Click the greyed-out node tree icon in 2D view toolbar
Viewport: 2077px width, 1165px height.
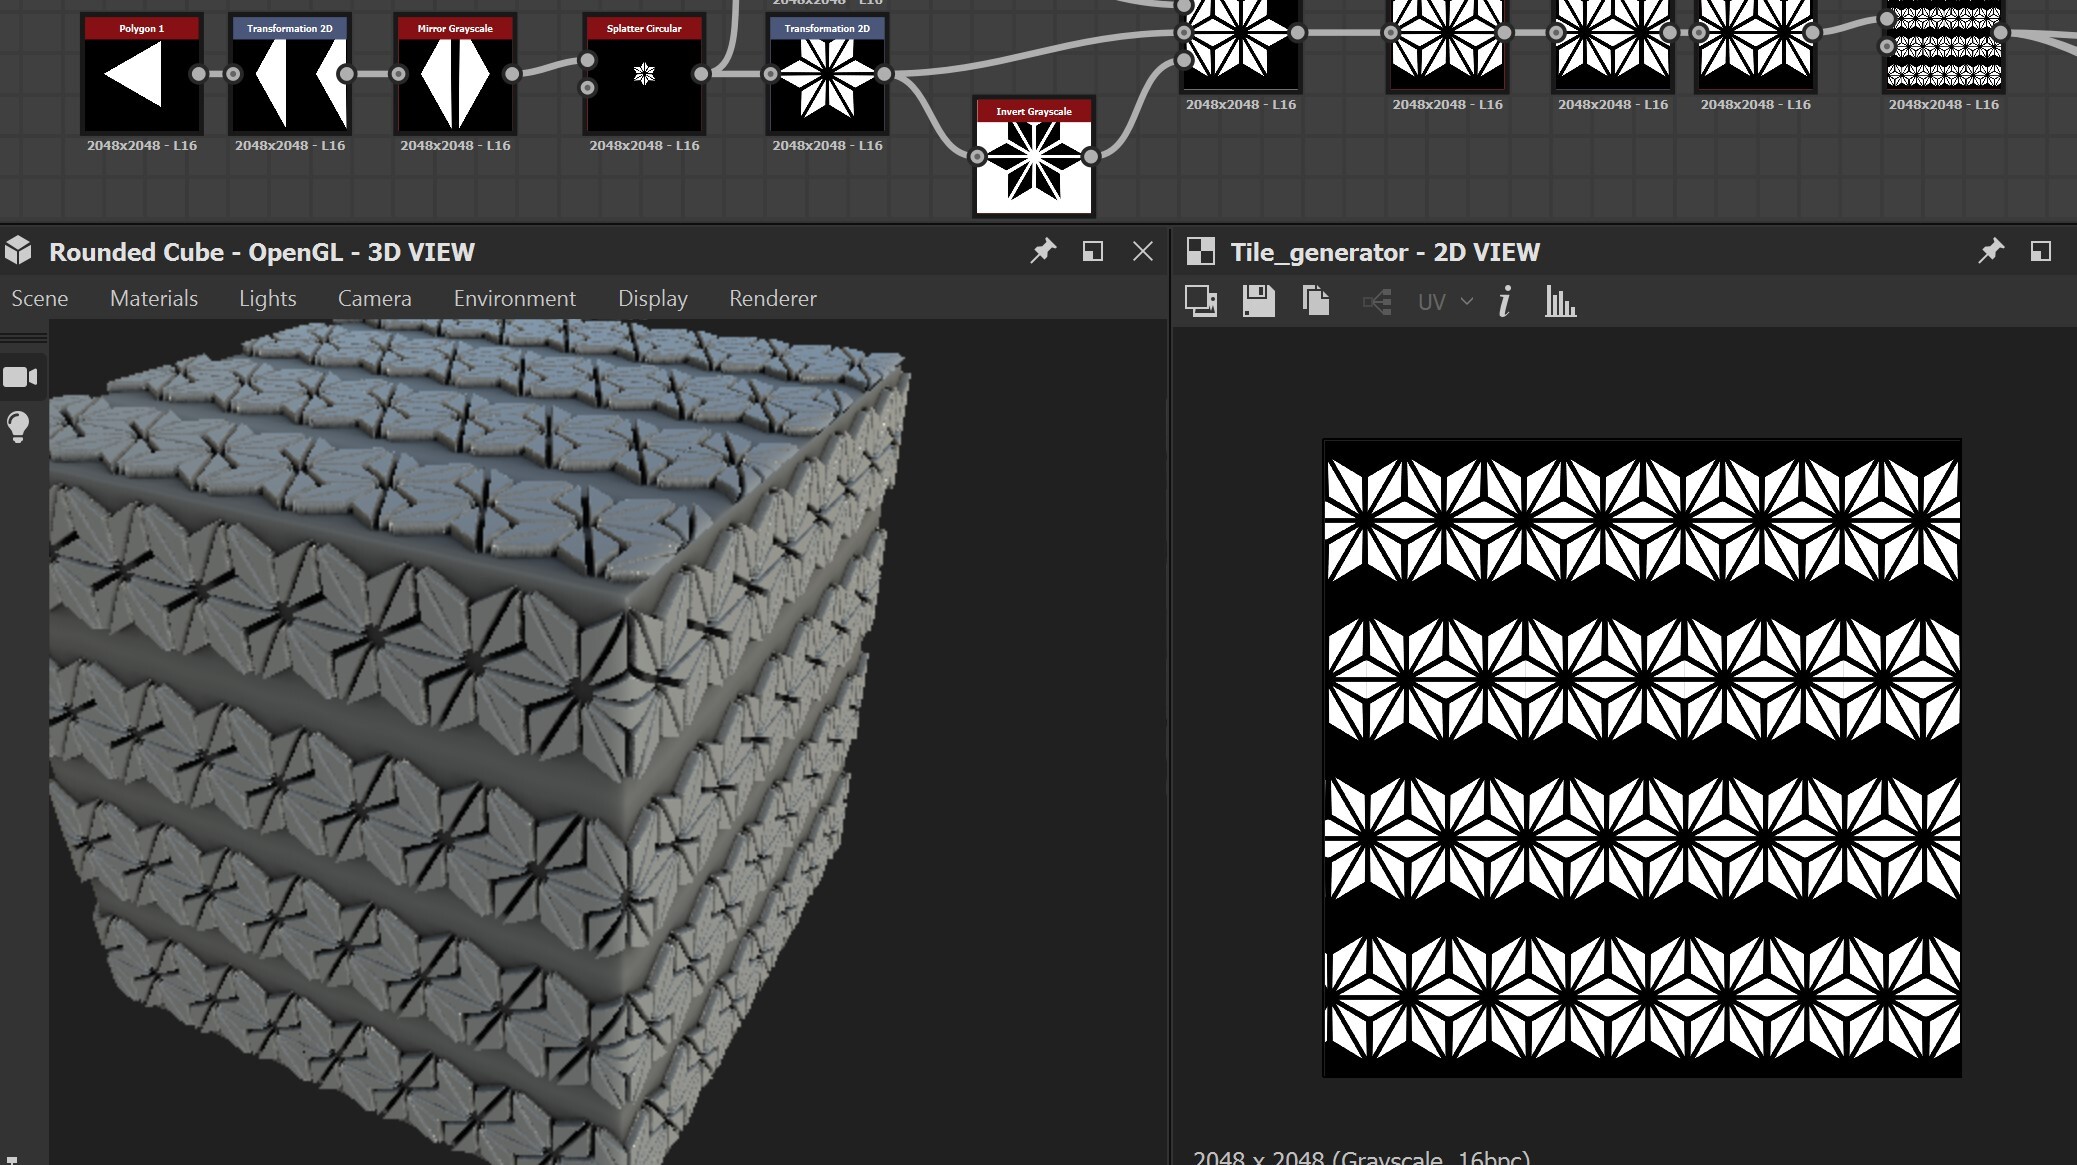[1377, 301]
